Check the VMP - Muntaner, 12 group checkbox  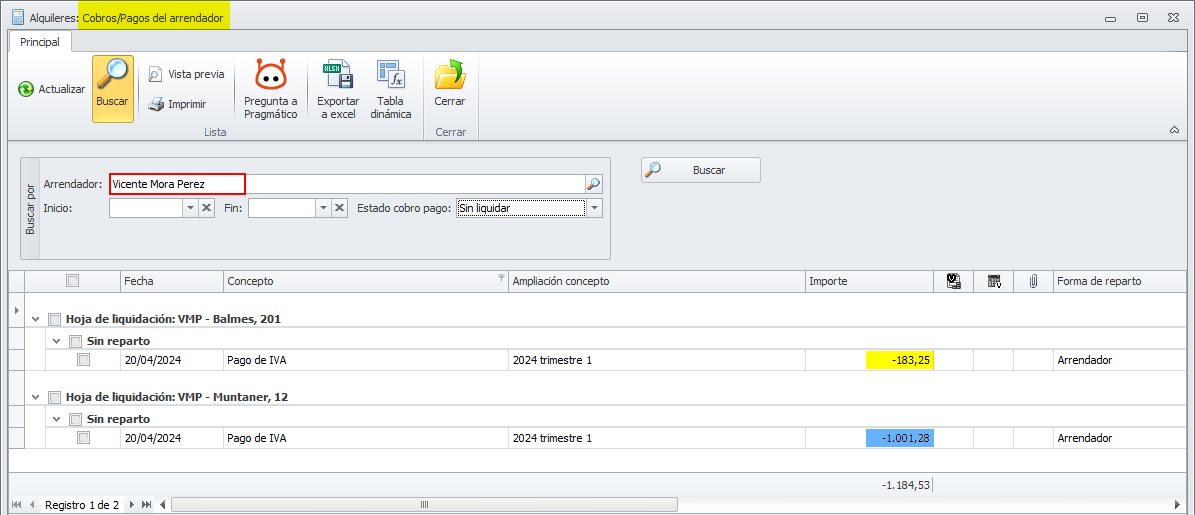54,397
